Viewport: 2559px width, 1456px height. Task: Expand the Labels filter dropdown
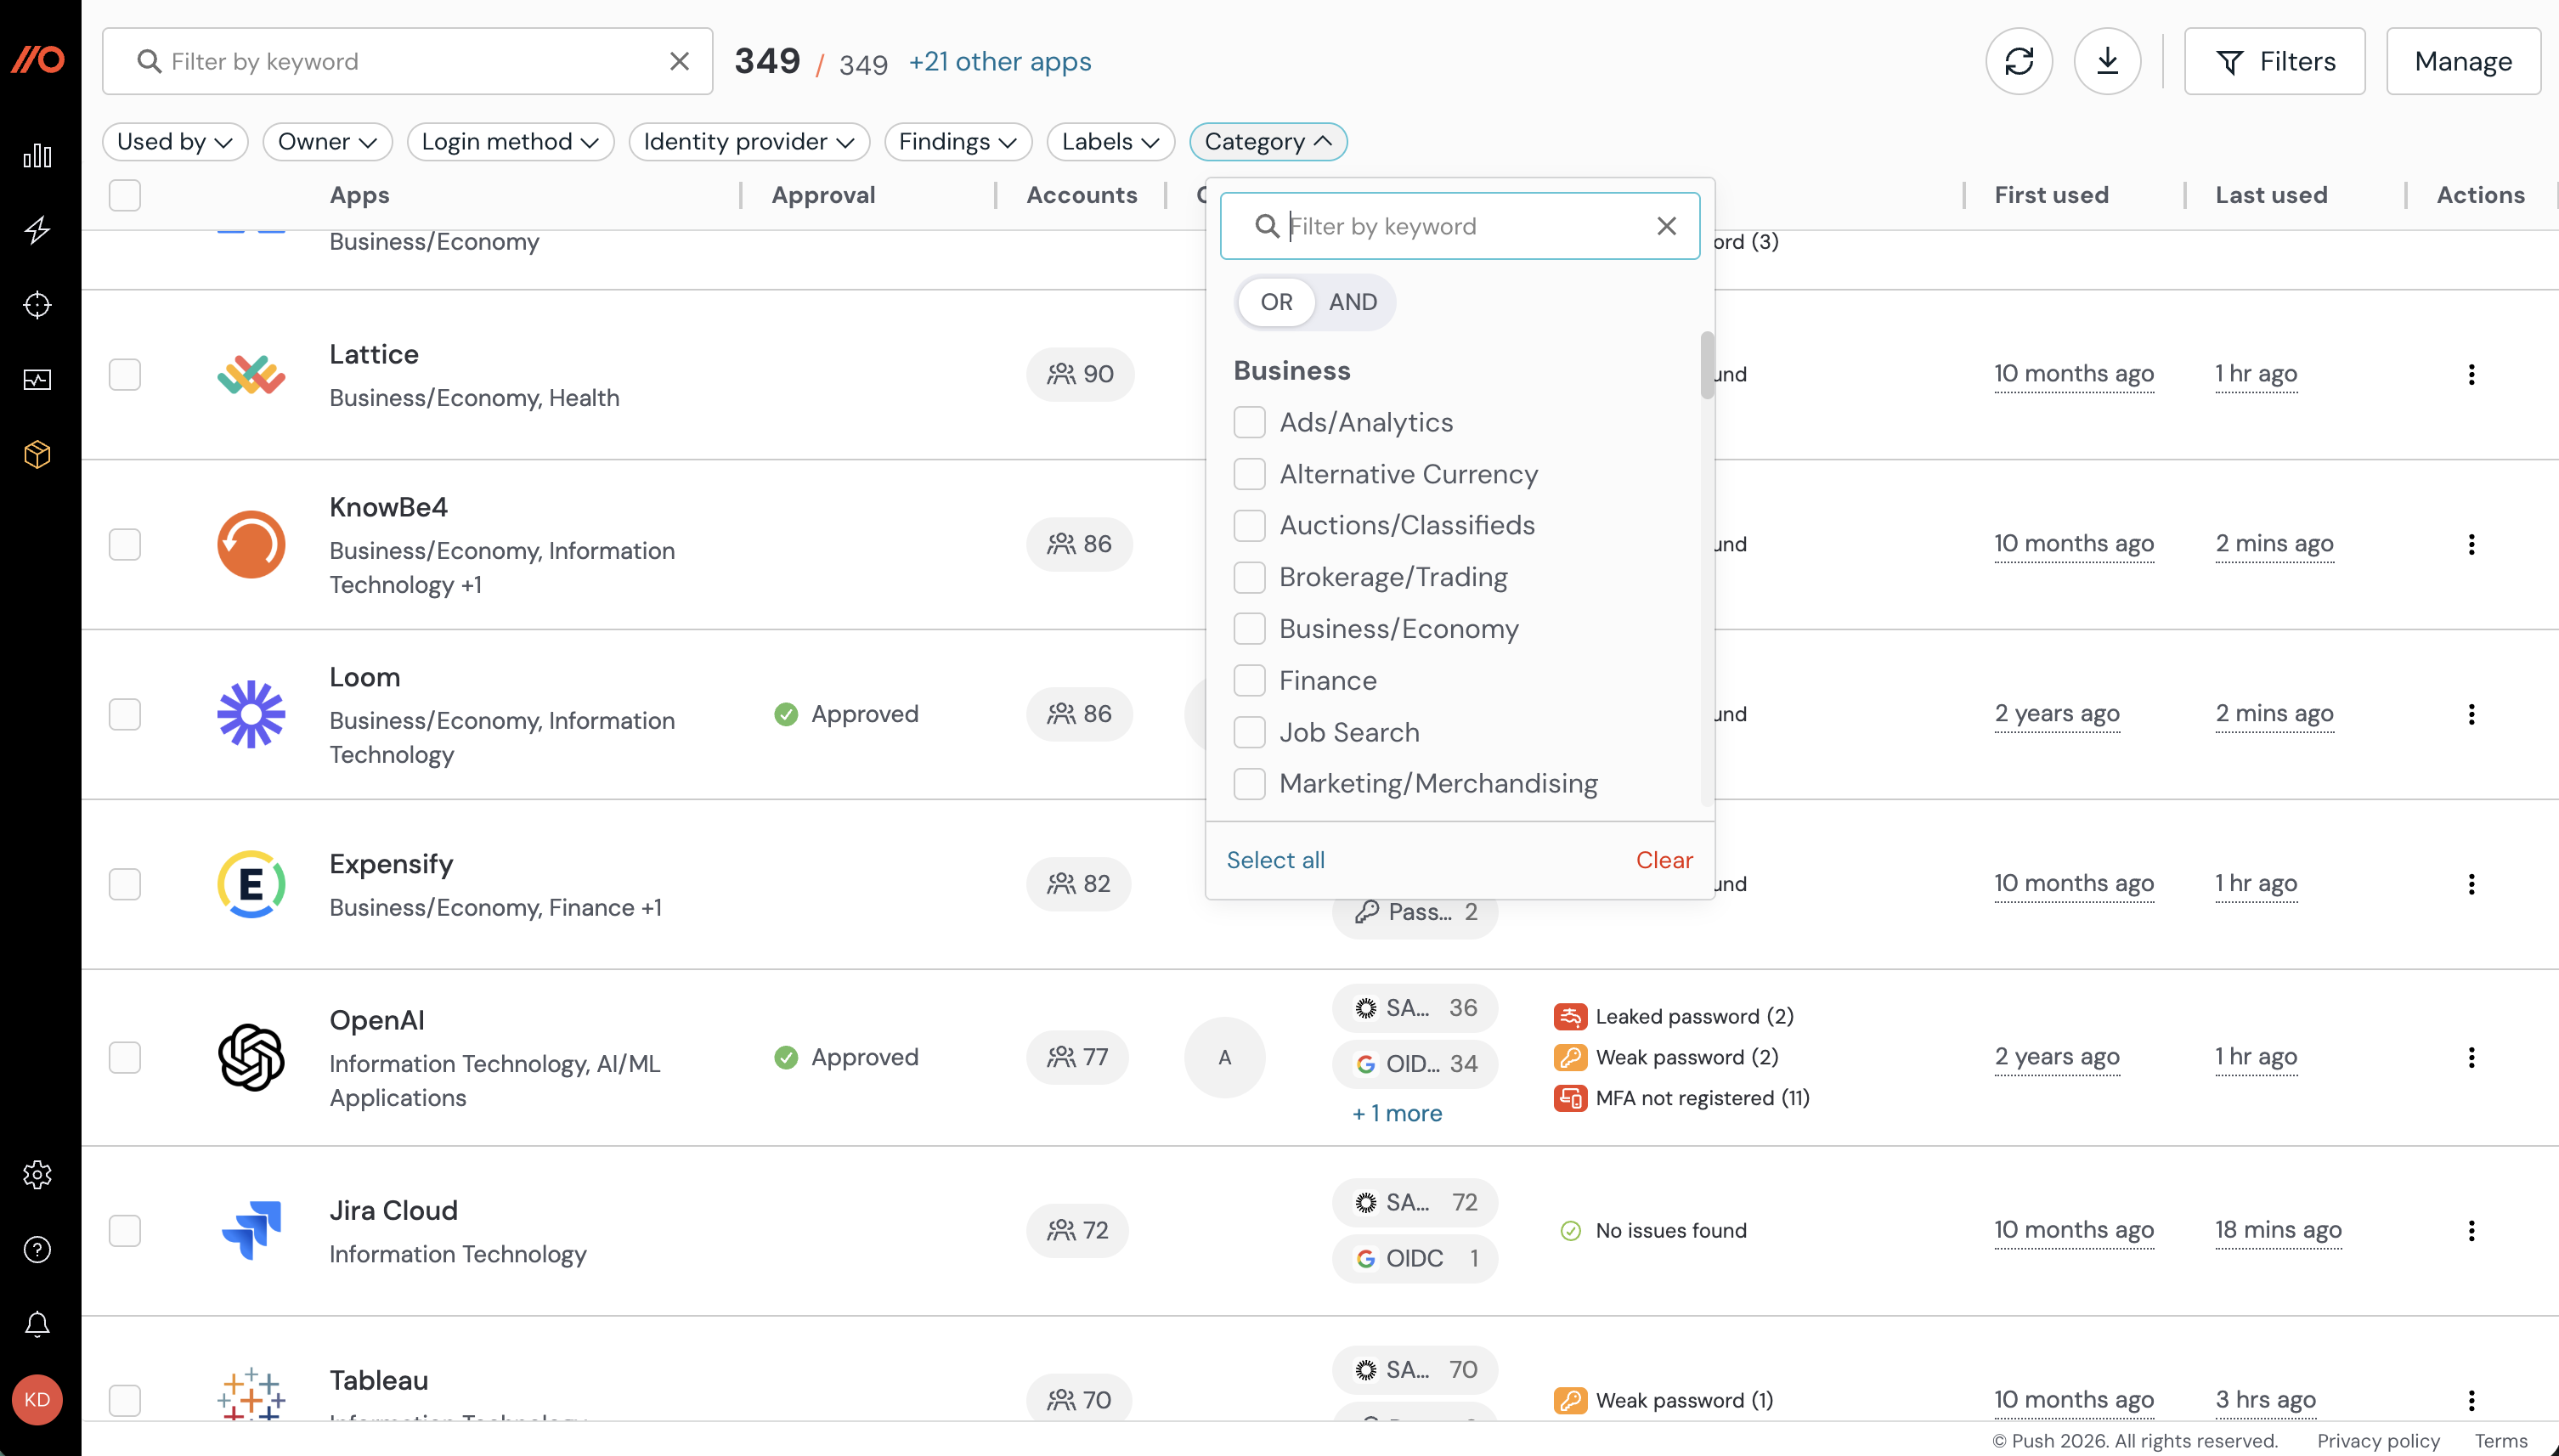click(x=1110, y=142)
